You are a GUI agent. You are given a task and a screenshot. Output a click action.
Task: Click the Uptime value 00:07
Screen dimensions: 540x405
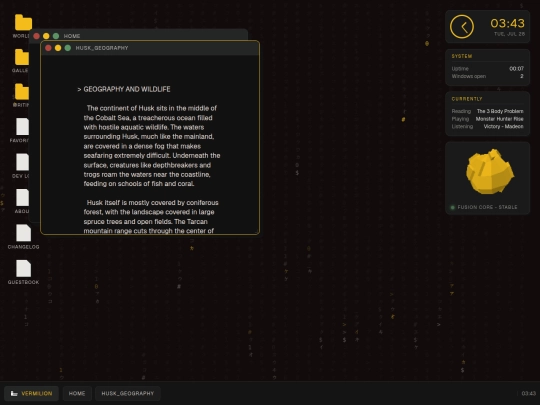517,69
